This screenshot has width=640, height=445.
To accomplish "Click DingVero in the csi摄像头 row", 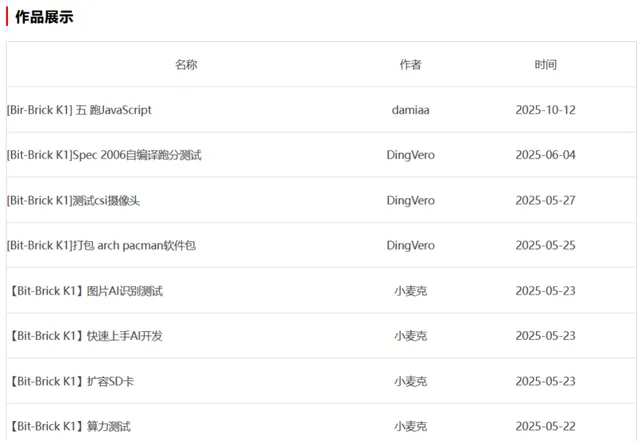I will (410, 200).
